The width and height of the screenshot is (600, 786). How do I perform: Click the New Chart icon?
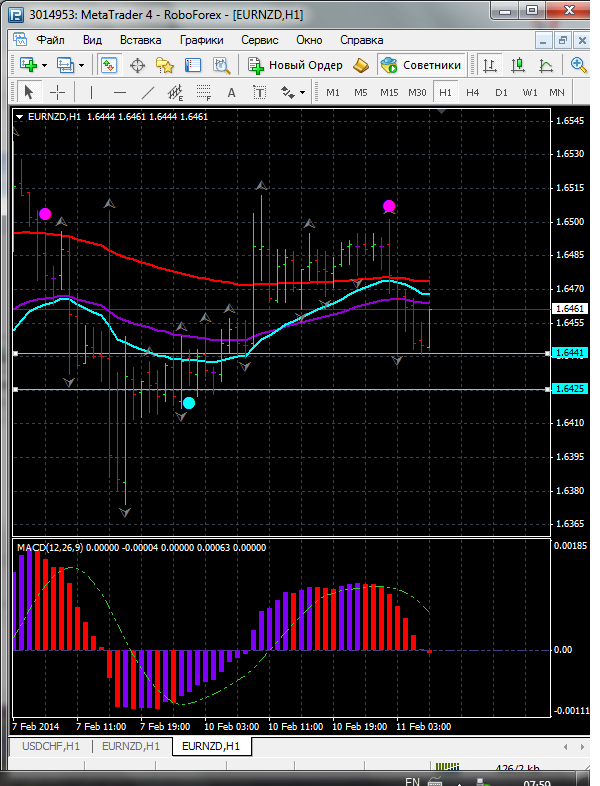point(28,65)
